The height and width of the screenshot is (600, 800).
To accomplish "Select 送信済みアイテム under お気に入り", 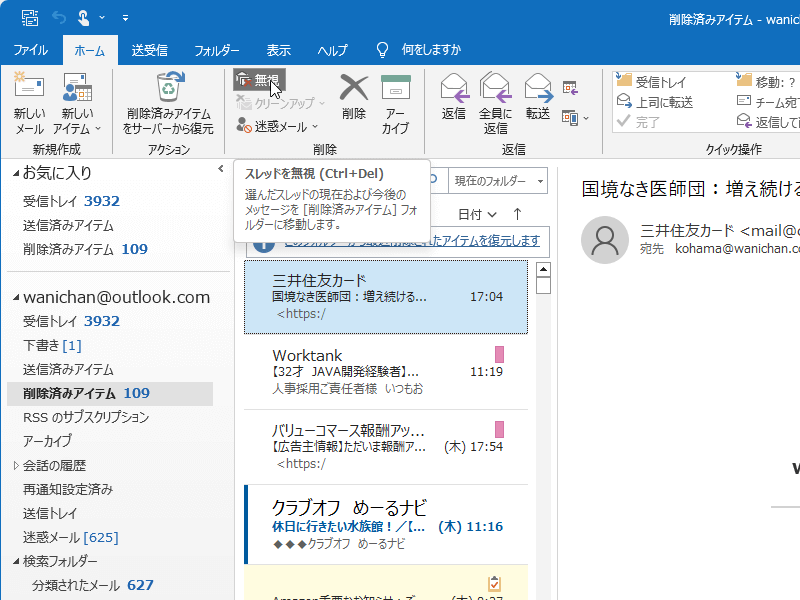I will click(68, 225).
